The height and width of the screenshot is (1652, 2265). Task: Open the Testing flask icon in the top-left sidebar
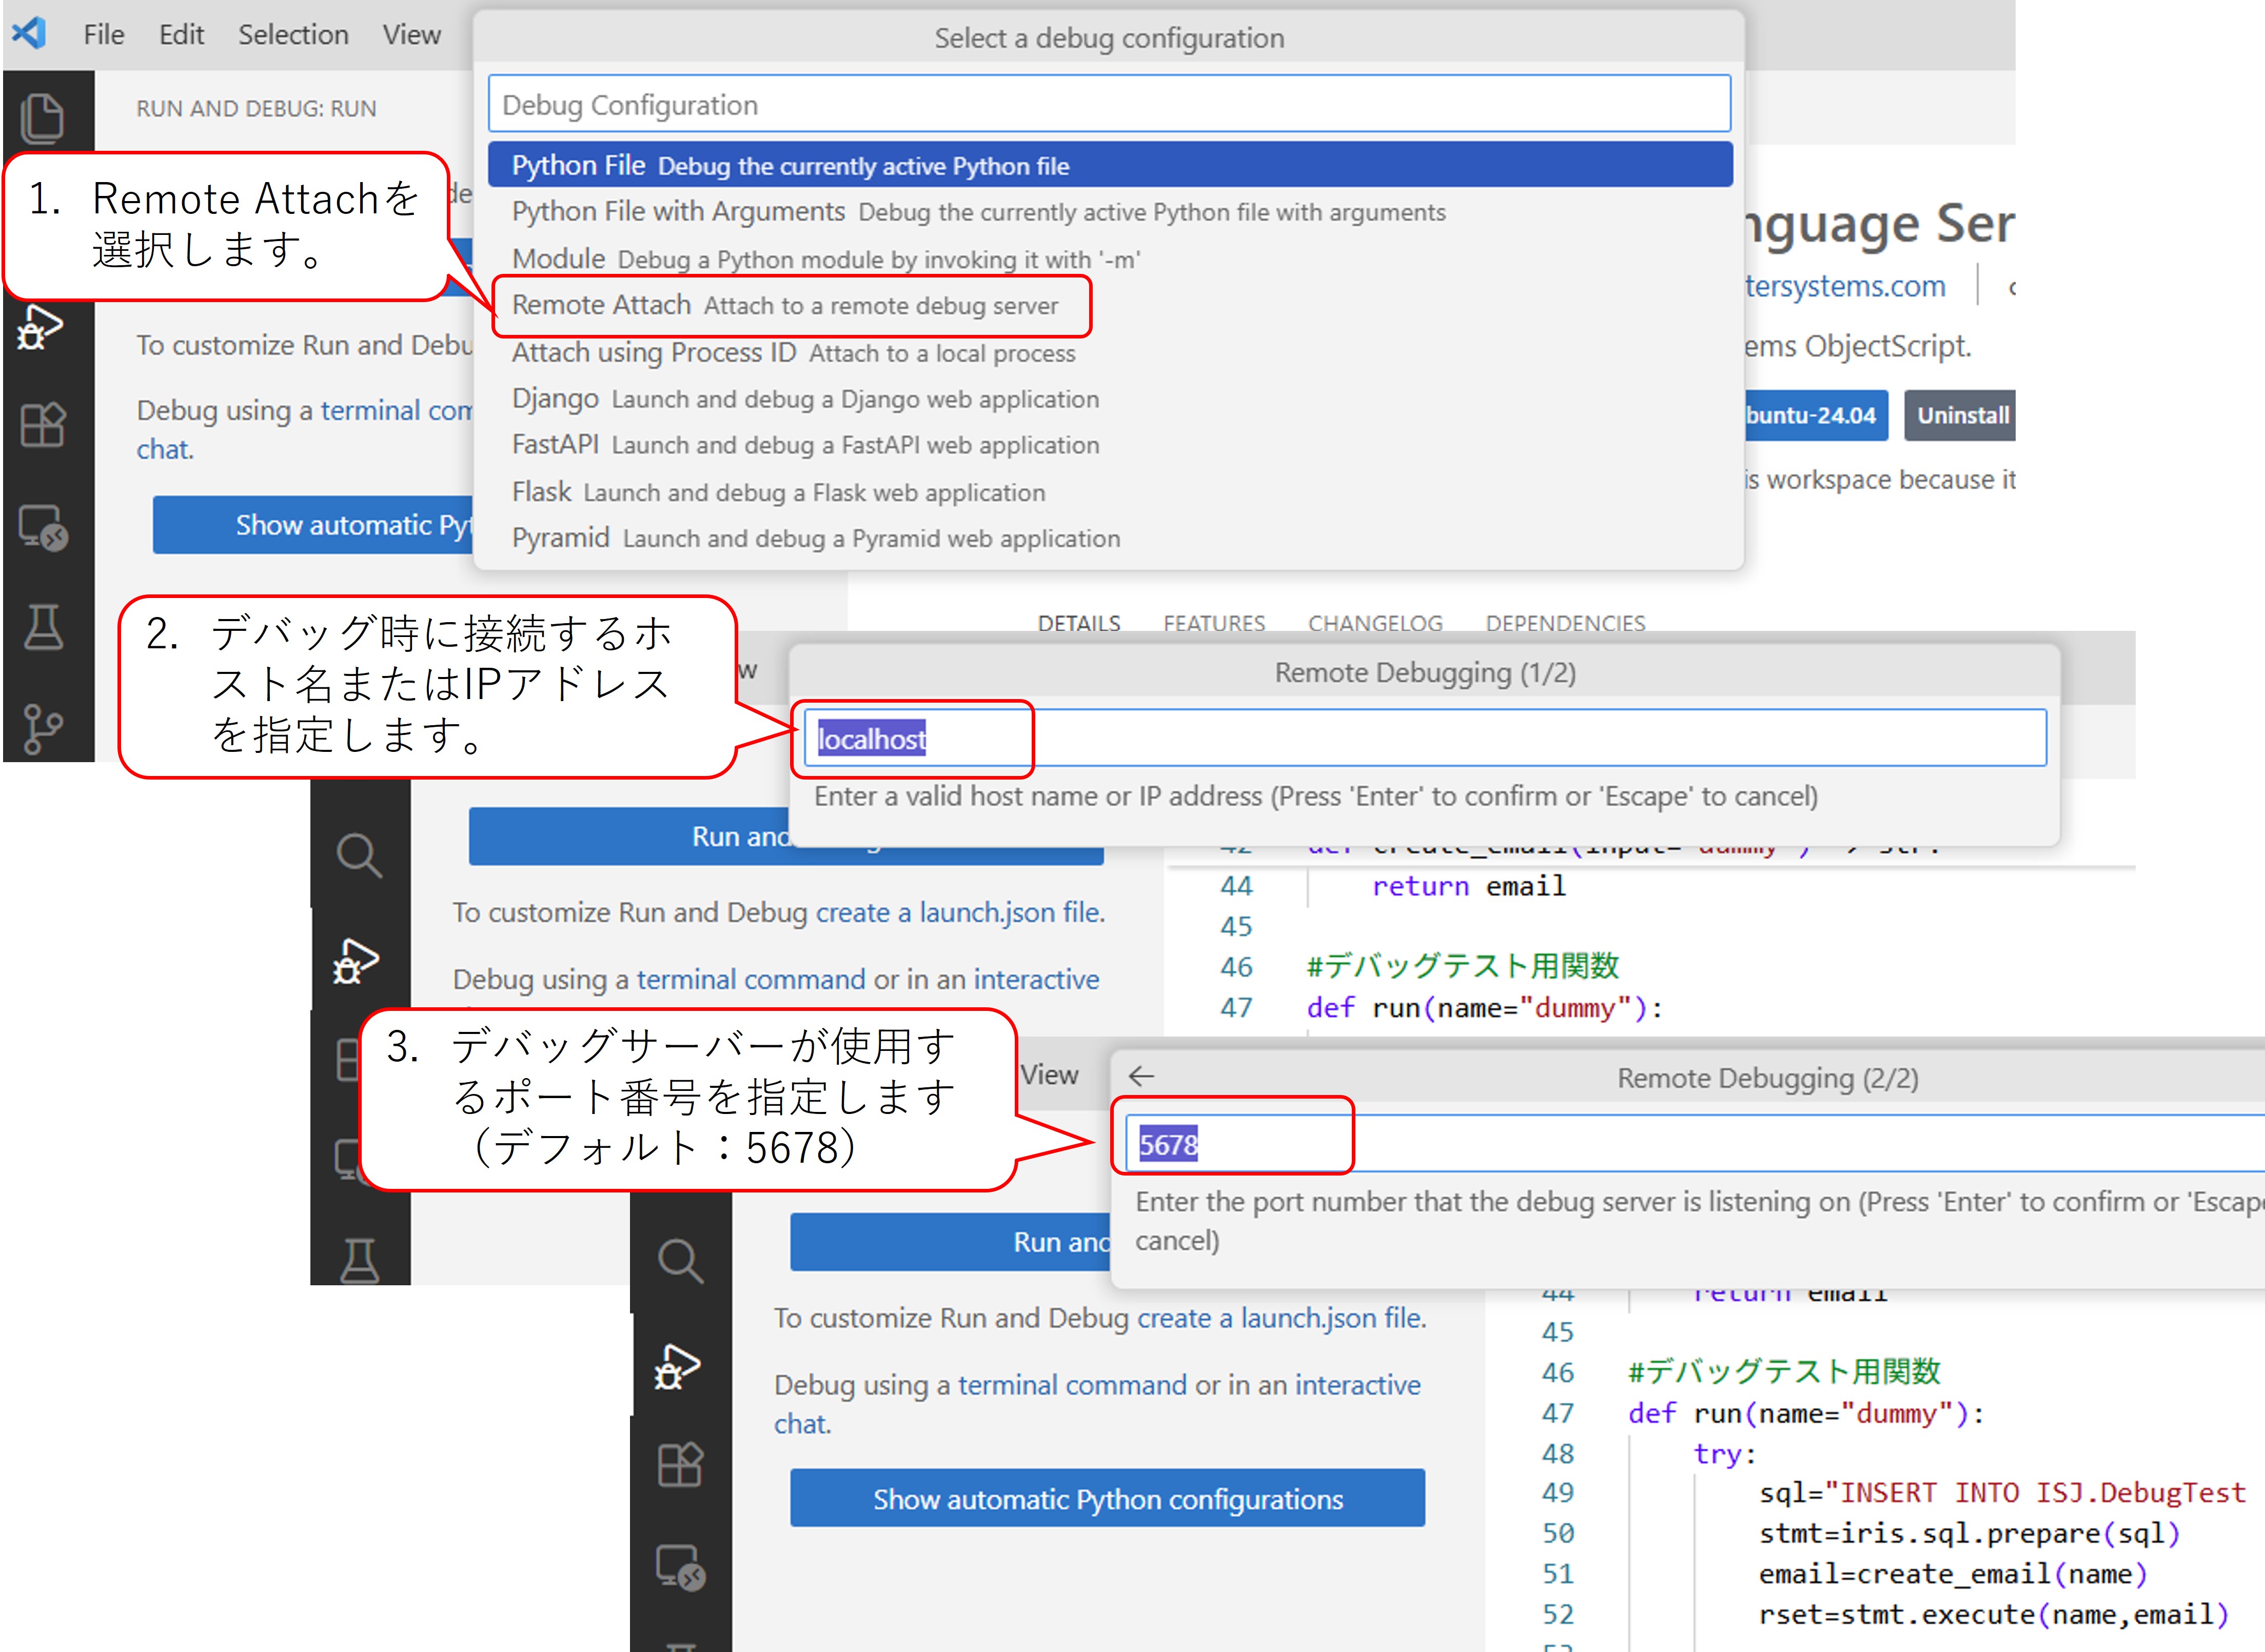42,628
